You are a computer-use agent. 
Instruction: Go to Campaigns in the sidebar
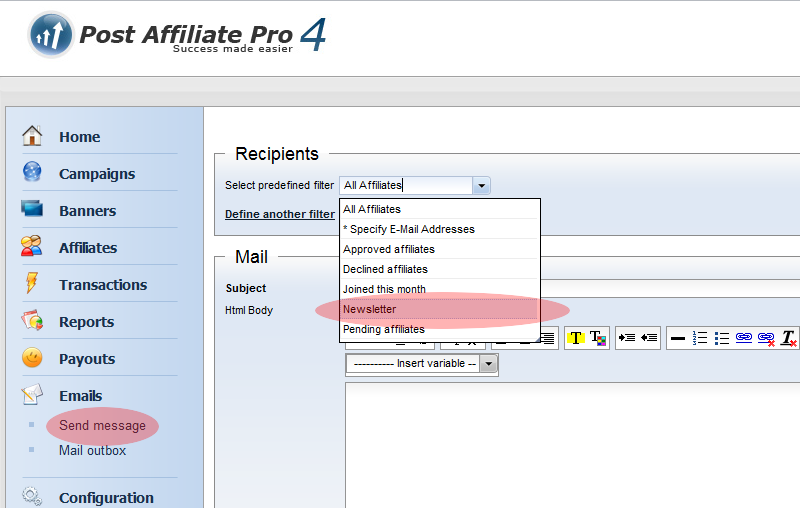click(97, 174)
